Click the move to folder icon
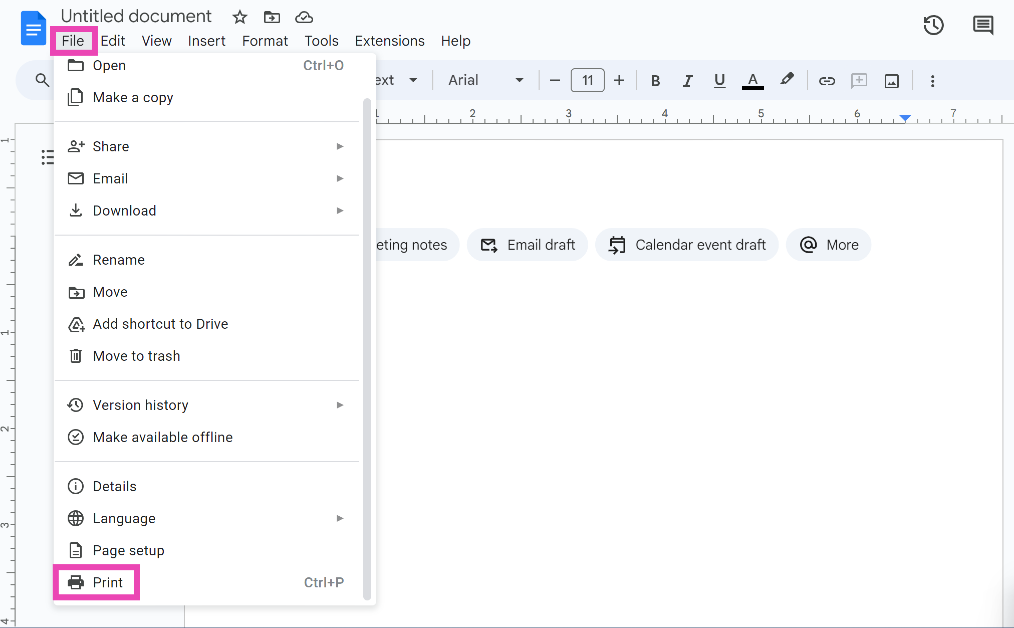The height and width of the screenshot is (628, 1014). [x=272, y=17]
